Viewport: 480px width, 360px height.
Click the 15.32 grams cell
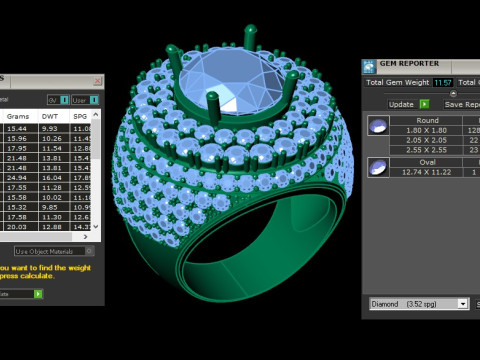click(x=20, y=207)
